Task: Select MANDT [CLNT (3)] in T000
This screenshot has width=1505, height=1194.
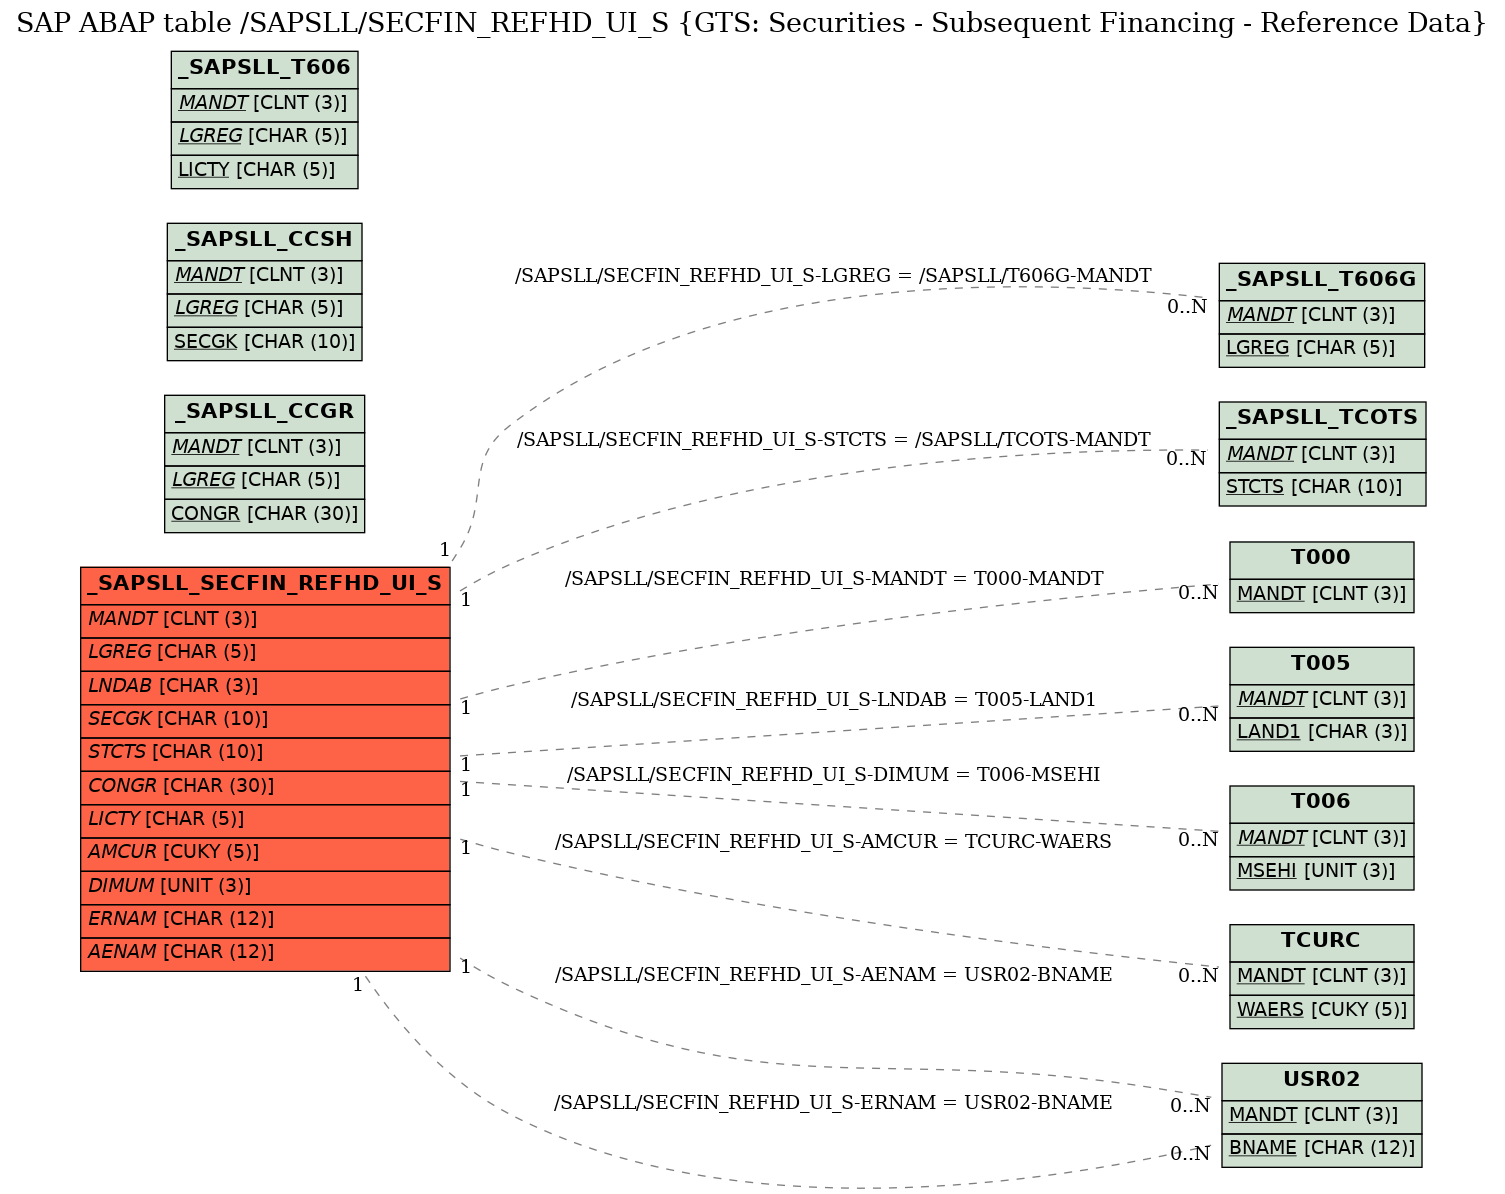Action: pyautogui.click(x=1321, y=595)
